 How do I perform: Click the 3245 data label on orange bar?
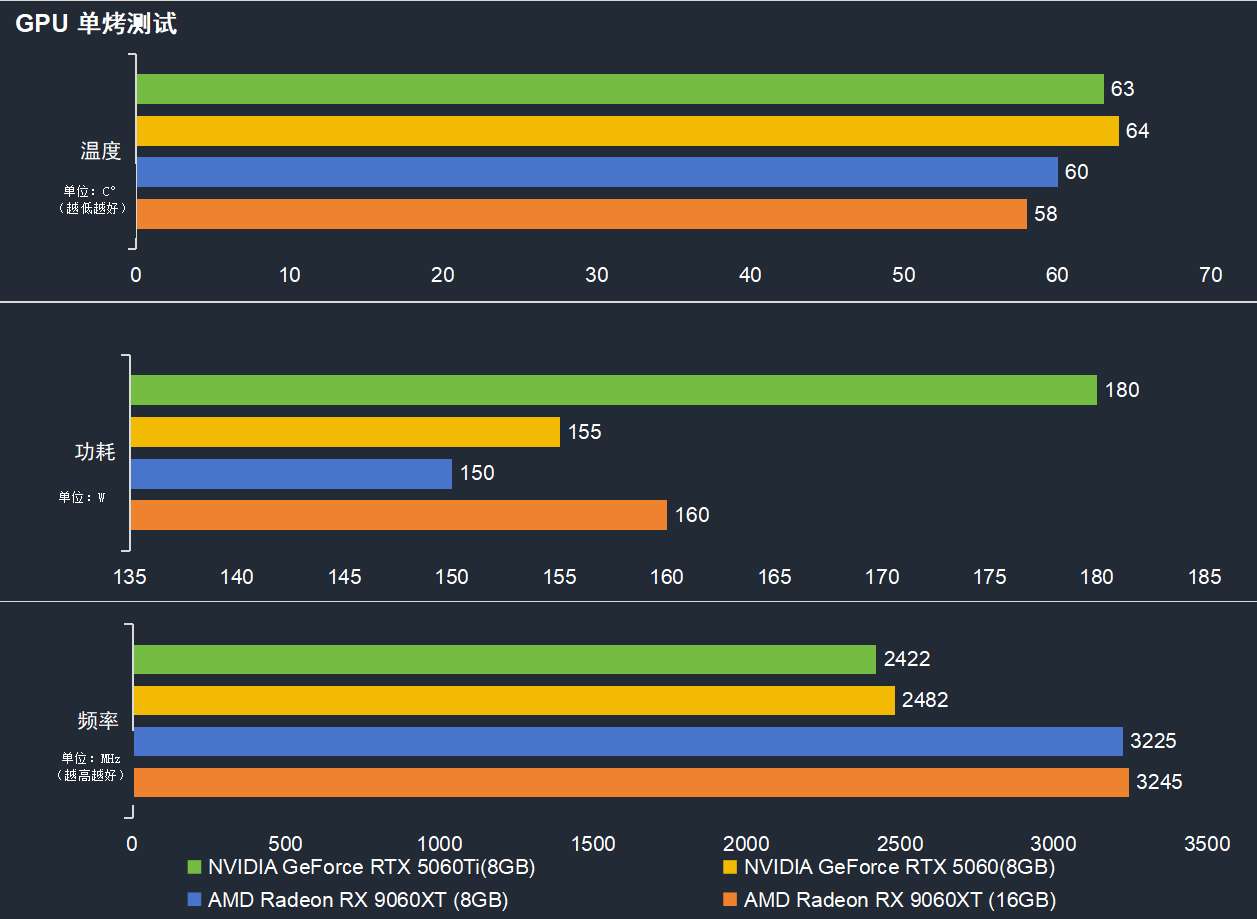(1159, 783)
